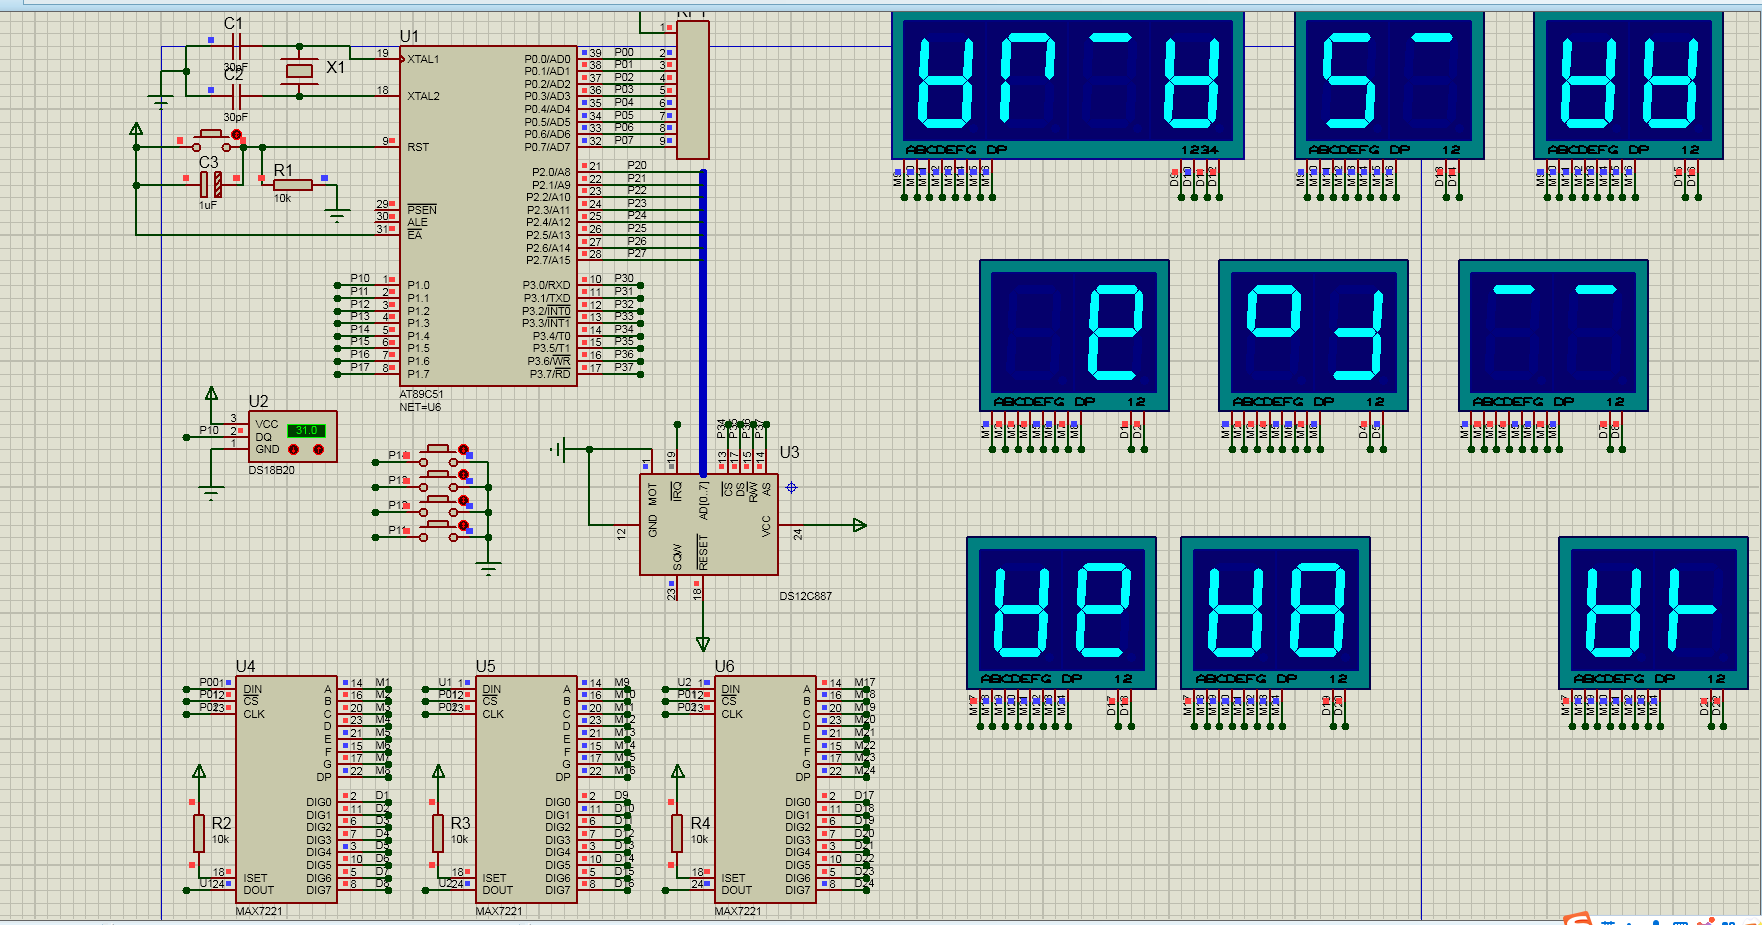Select the ground symbol below R1
Image resolution: width=1762 pixels, height=925 pixels.
pyautogui.click(x=337, y=215)
